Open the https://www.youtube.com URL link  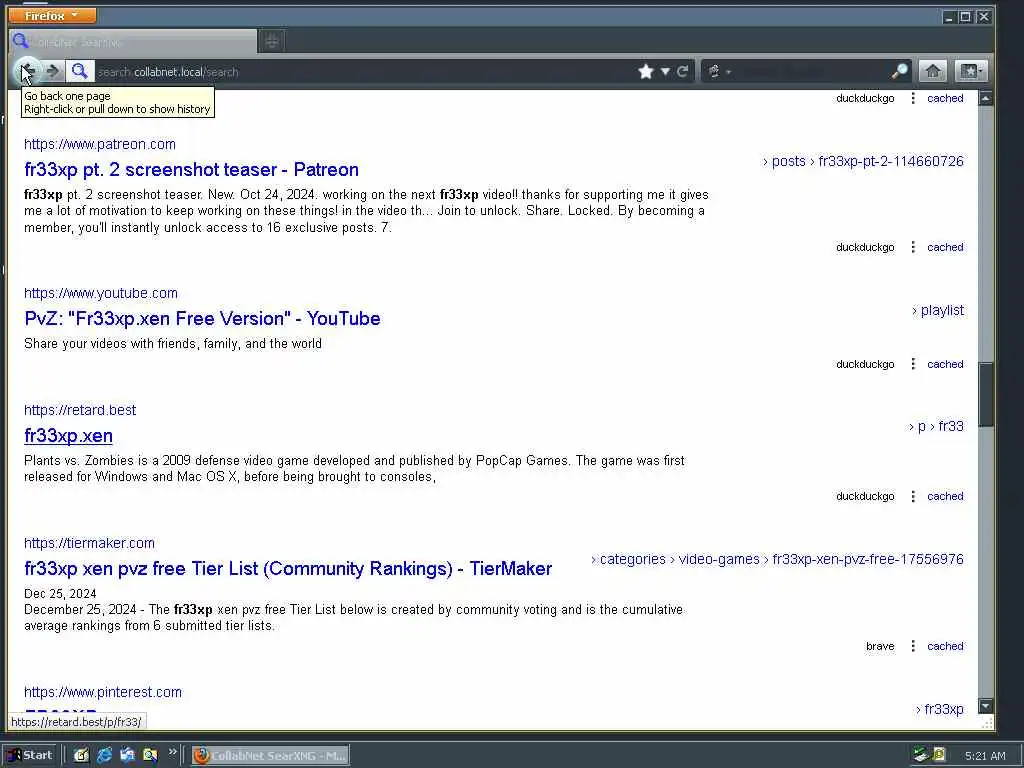tap(101, 293)
